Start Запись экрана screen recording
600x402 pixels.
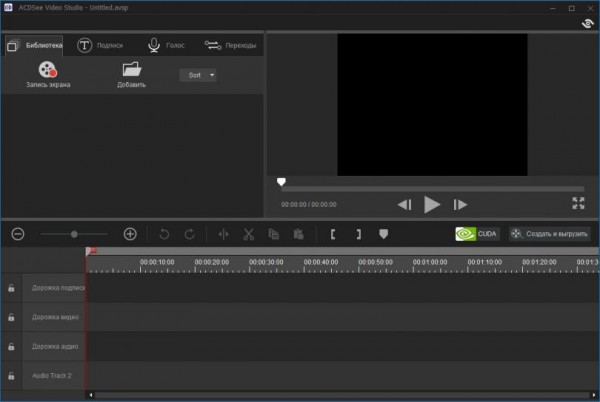click(48, 75)
